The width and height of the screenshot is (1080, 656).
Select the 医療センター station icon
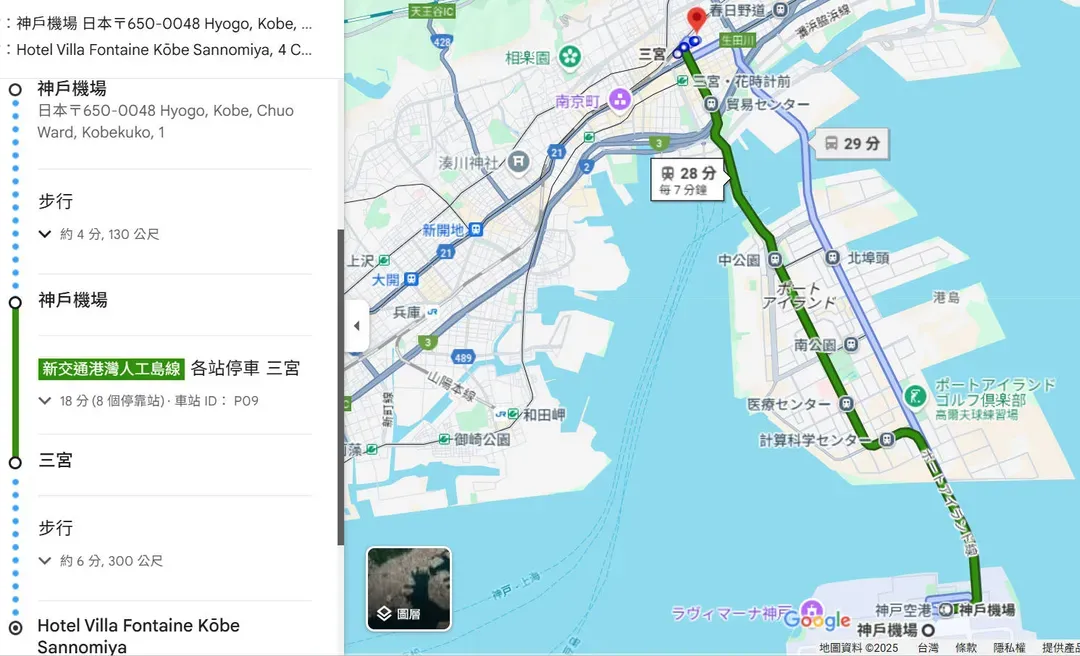tap(846, 404)
